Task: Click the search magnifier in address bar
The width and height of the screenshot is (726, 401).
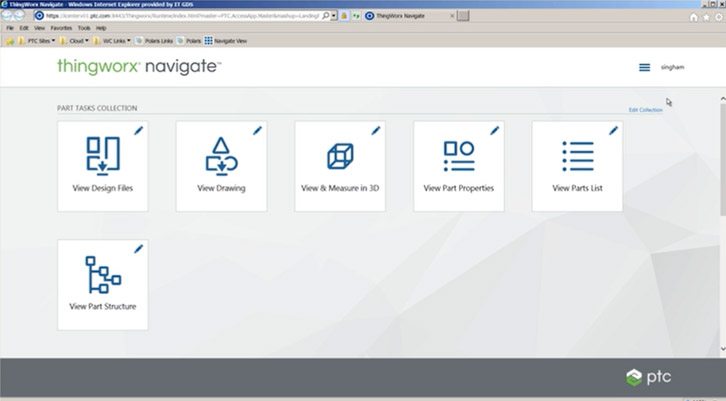Action: click(x=325, y=16)
